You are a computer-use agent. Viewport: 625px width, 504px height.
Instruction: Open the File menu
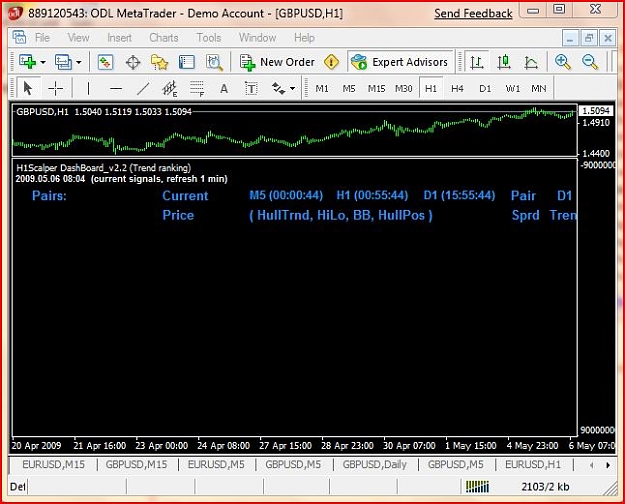[42, 38]
